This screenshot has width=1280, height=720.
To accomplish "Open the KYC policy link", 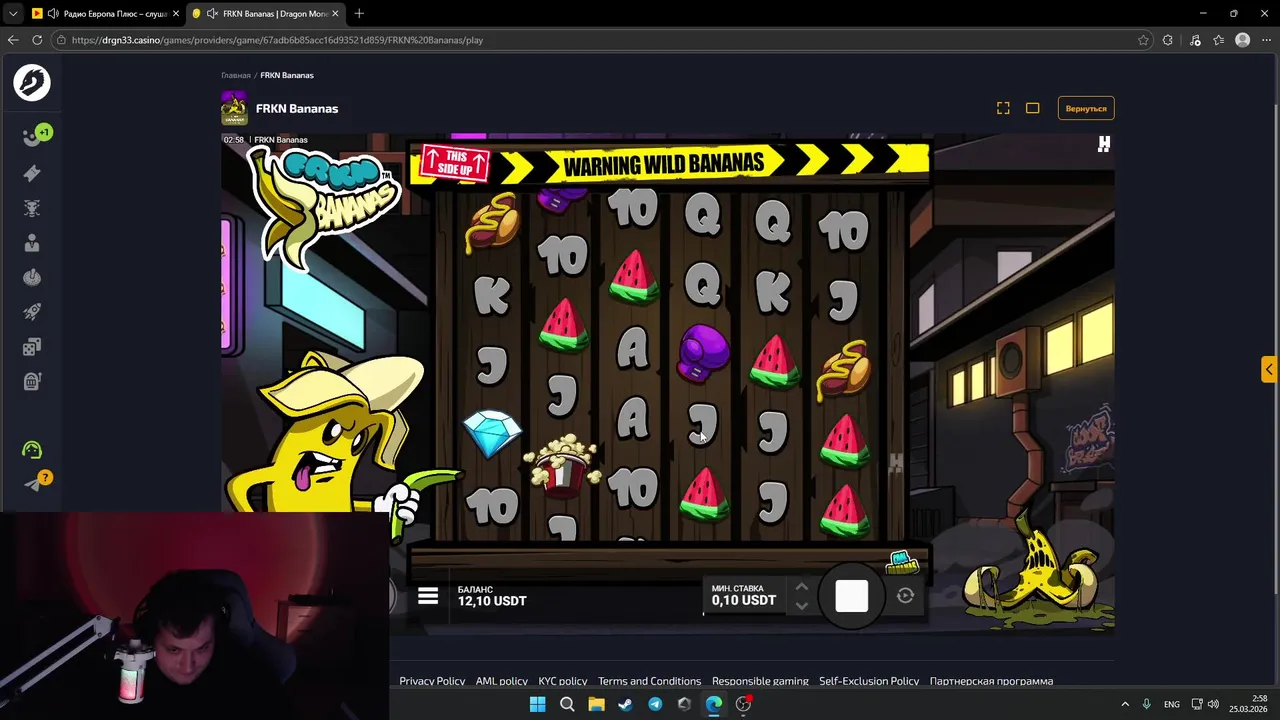I will click(x=563, y=681).
